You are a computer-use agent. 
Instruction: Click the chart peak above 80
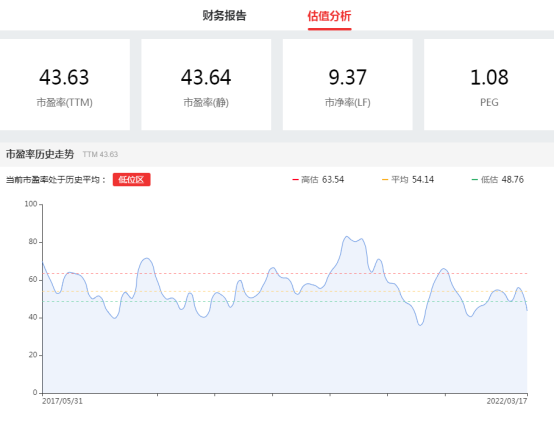tap(347, 236)
